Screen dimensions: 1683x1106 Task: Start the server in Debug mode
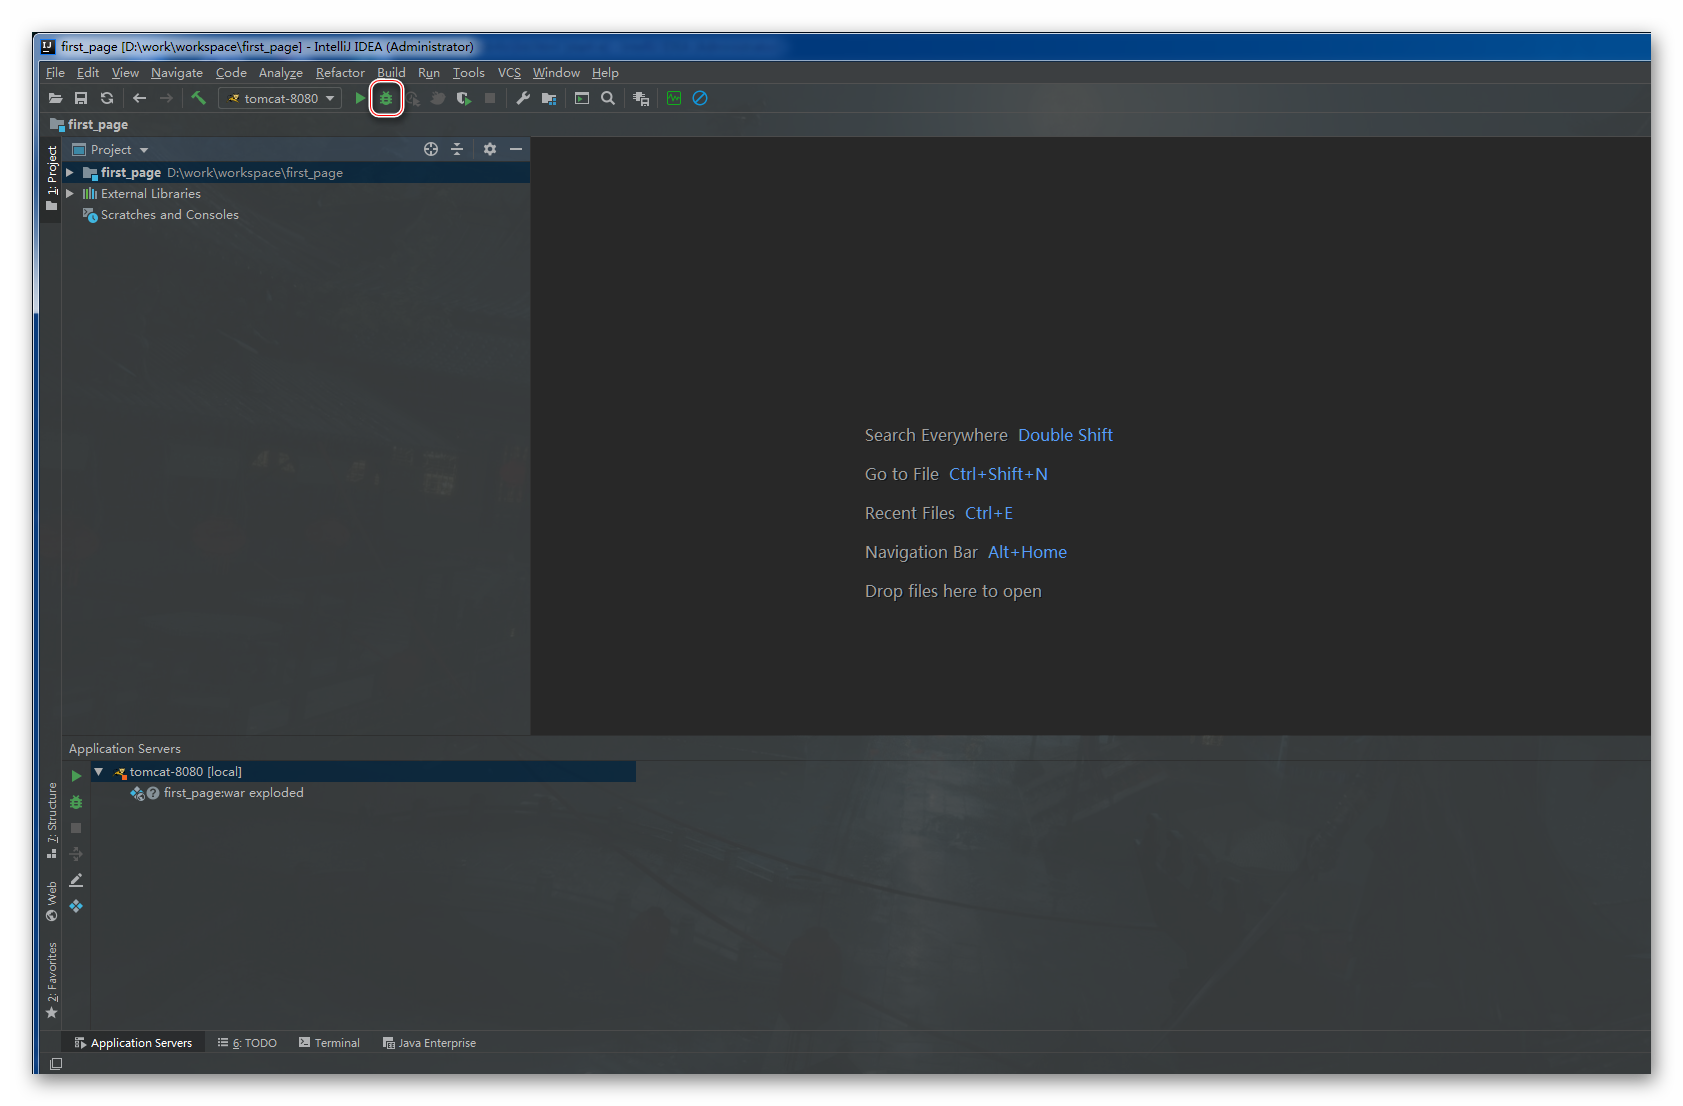[386, 98]
